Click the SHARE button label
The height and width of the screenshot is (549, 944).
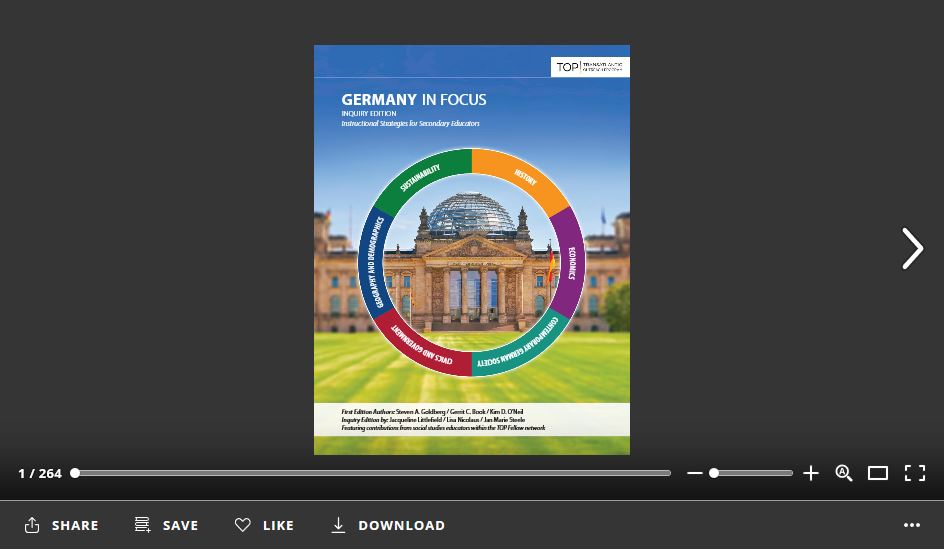coord(75,526)
